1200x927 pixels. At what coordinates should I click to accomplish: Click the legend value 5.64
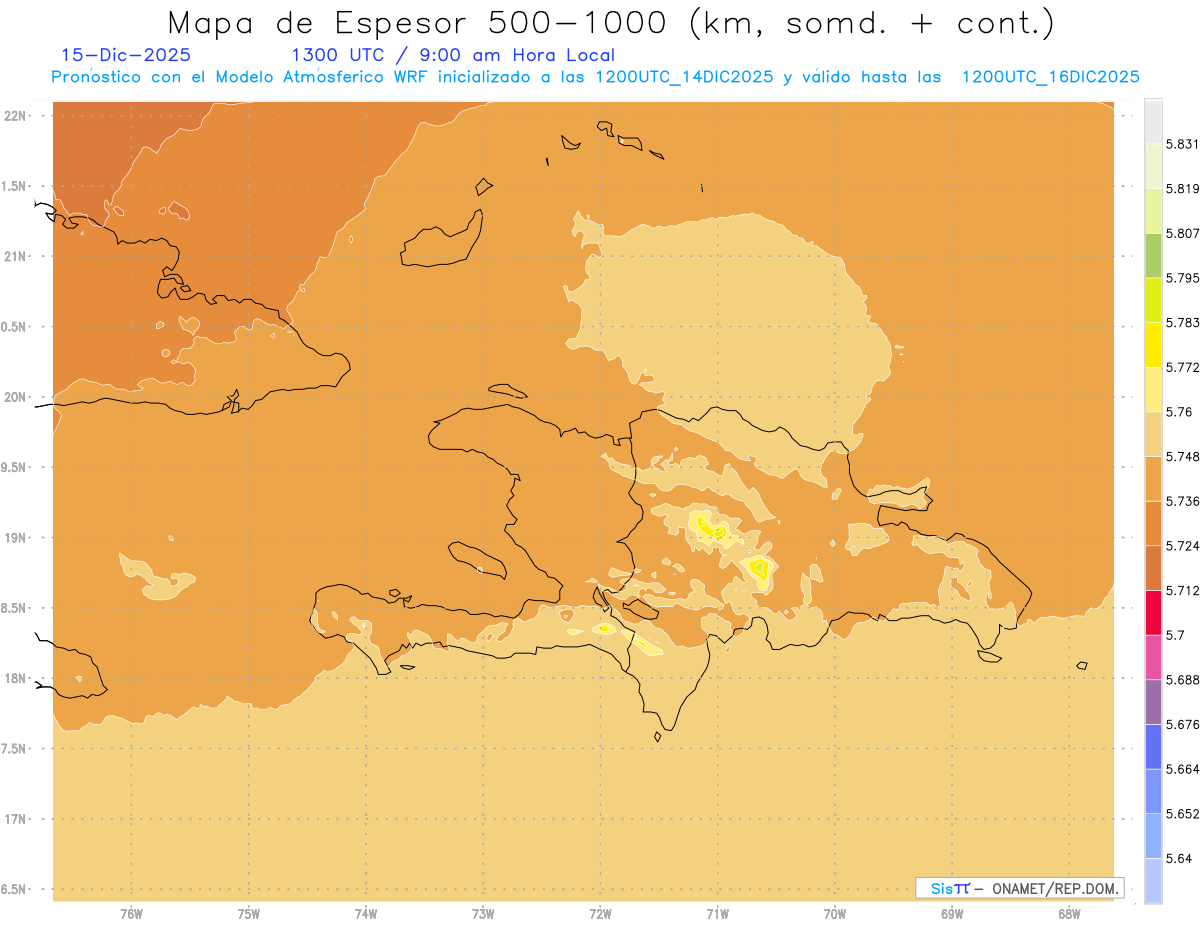pos(1179,858)
